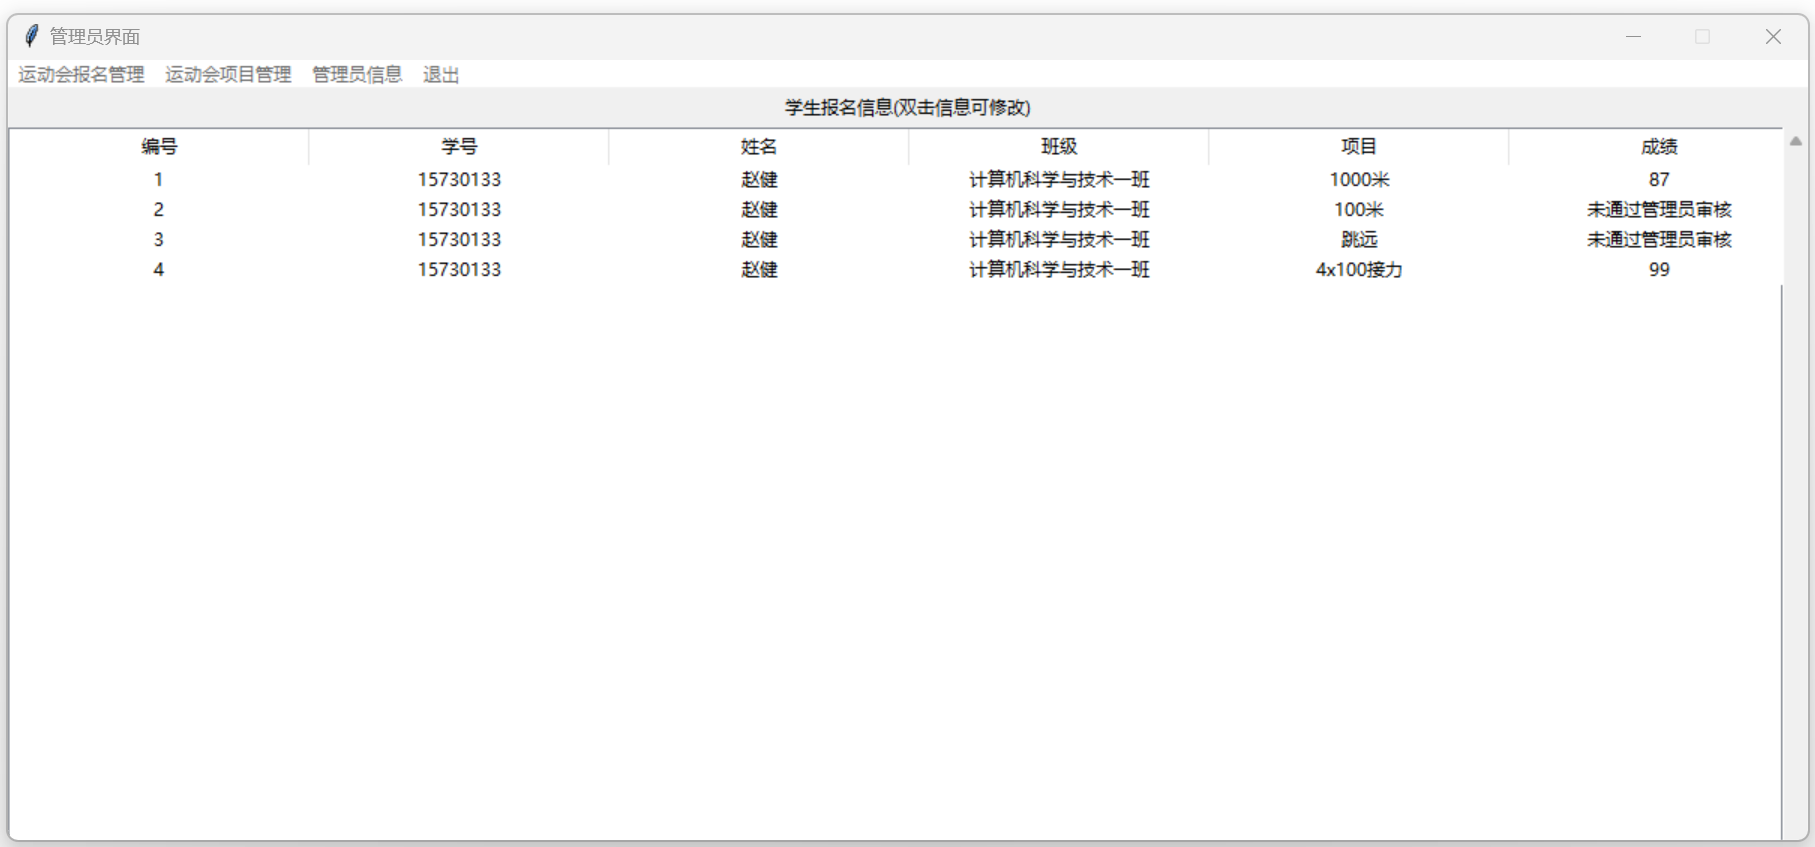1815x847 pixels.
Task: Click student ID 15730133 in row 4
Action: [459, 270]
